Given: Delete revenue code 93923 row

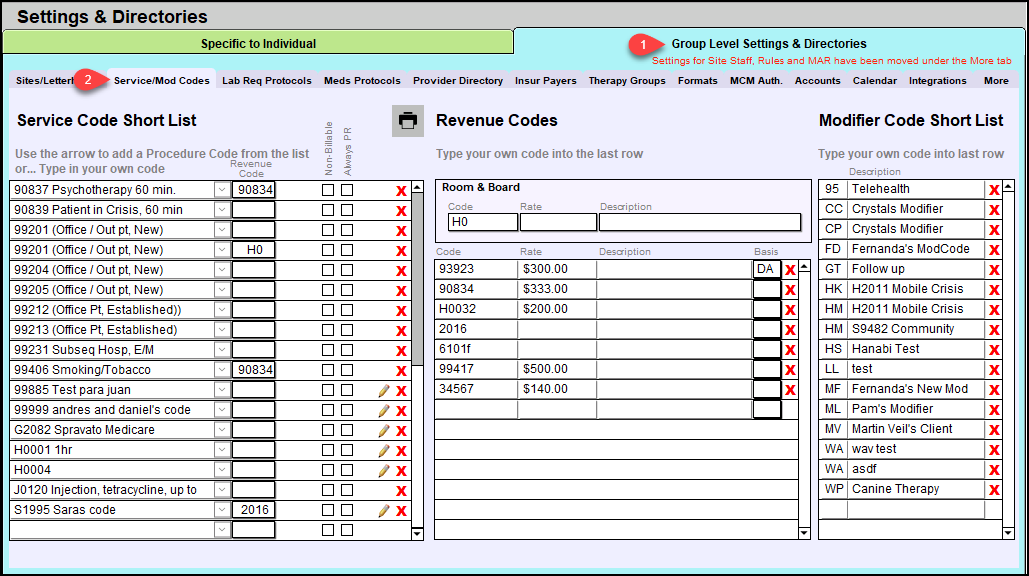Looking at the screenshot, I should pyautogui.click(x=790, y=269).
